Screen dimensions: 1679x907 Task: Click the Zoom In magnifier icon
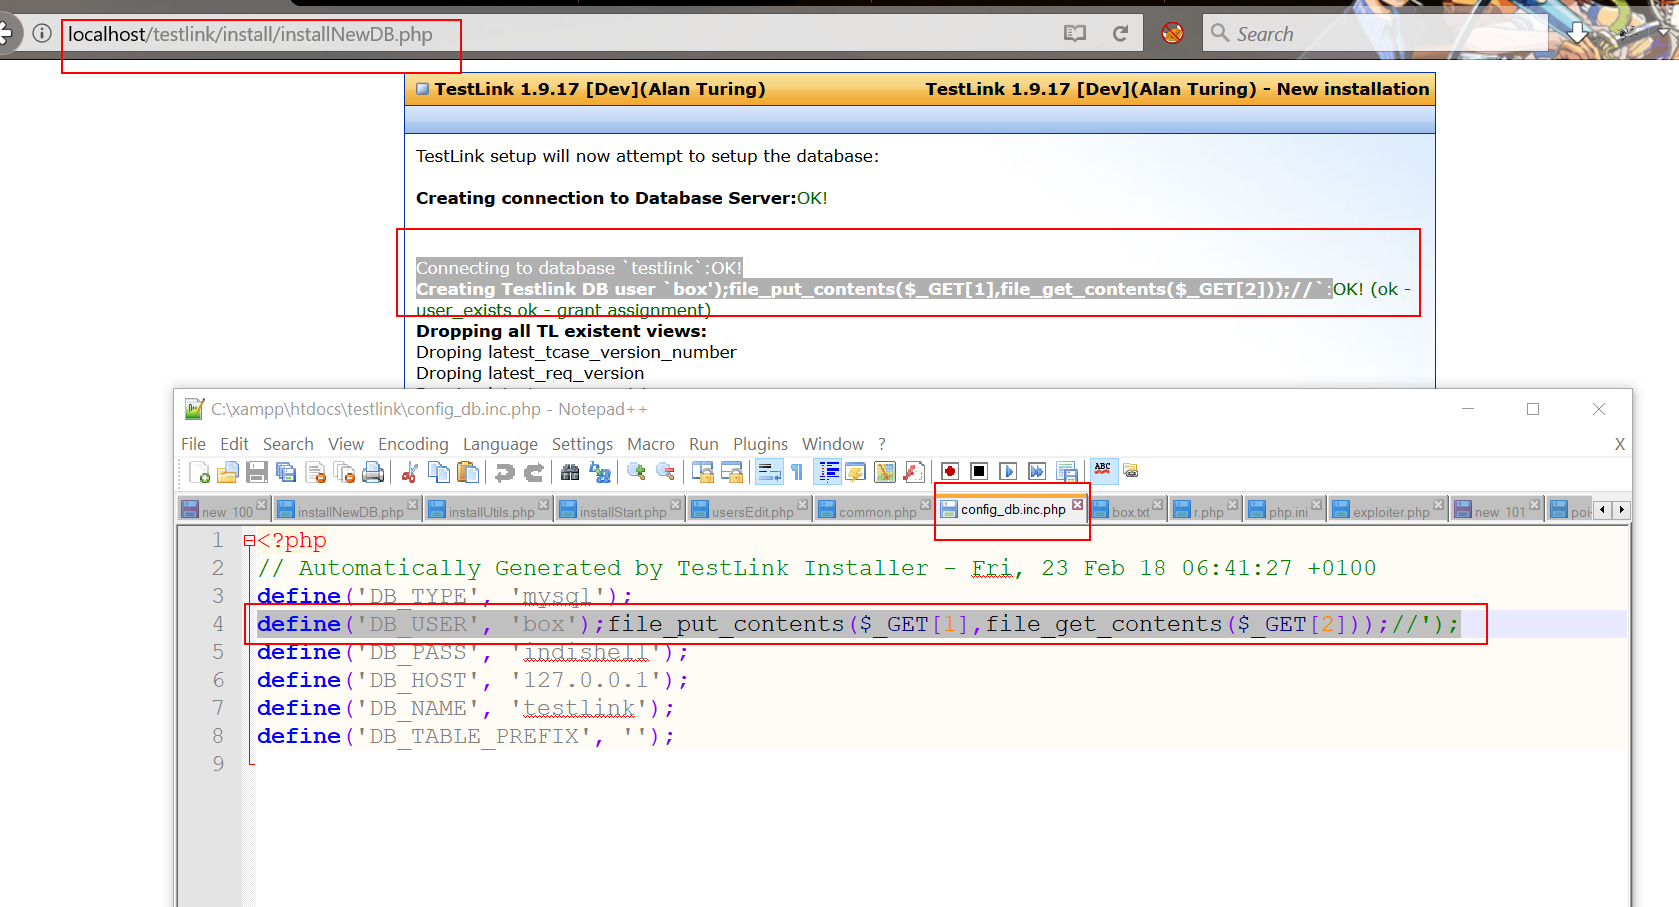(636, 472)
